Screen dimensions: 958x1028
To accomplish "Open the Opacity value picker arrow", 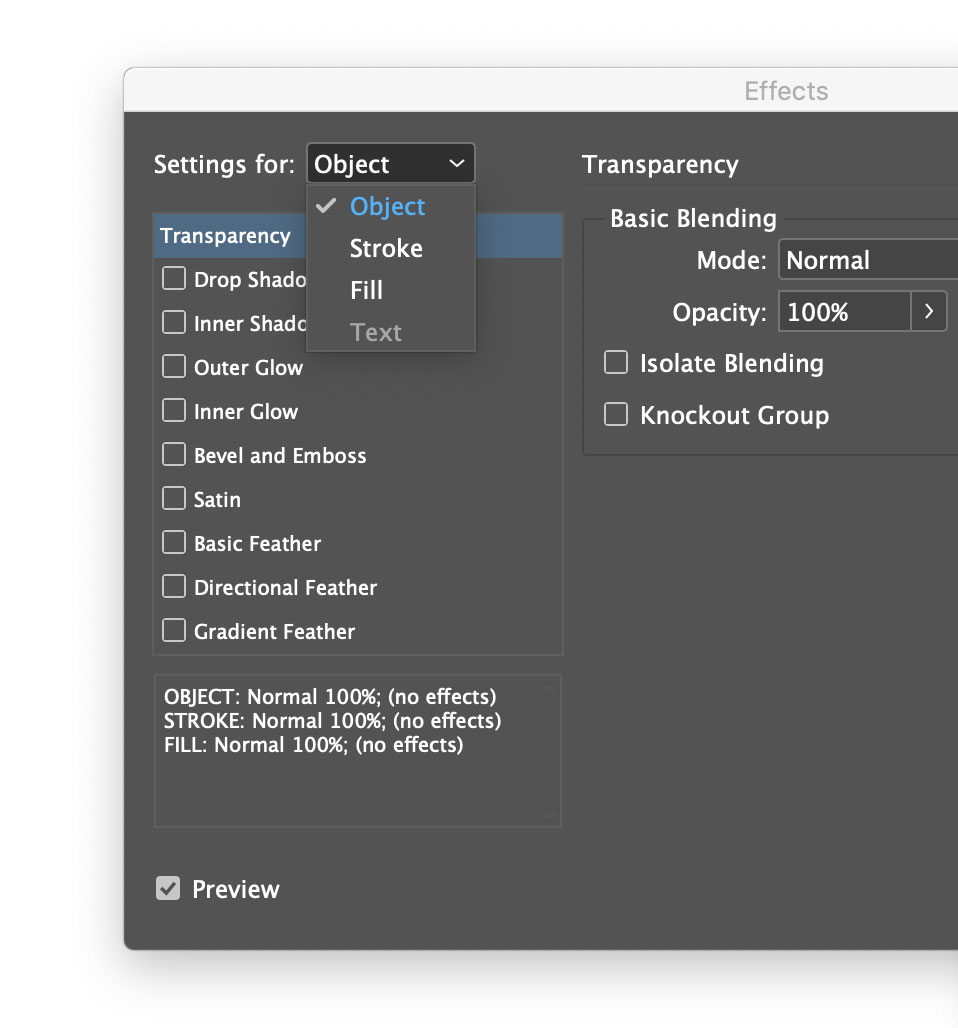I will pos(930,311).
